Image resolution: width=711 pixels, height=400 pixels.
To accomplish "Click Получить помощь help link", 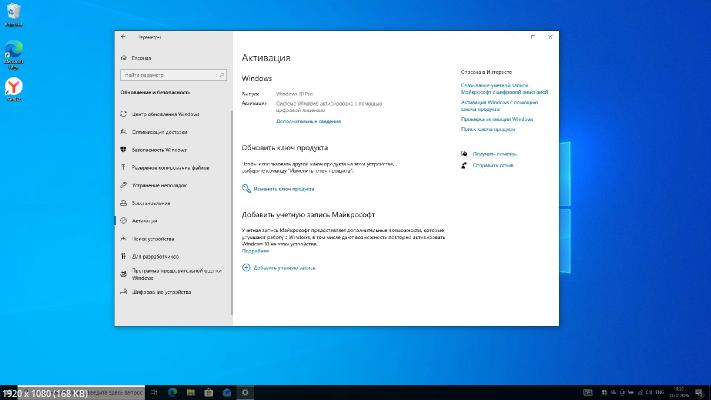I will point(495,154).
